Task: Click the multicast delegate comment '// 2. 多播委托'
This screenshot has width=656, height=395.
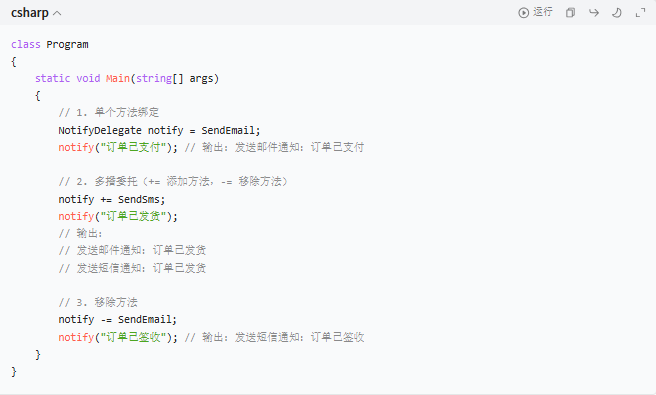Action: coord(98,182)
